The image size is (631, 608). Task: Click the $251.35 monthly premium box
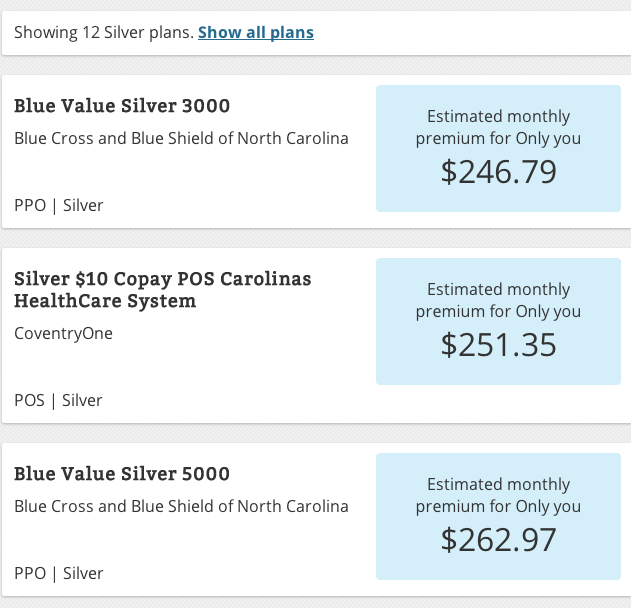click(x=498, y=321)
